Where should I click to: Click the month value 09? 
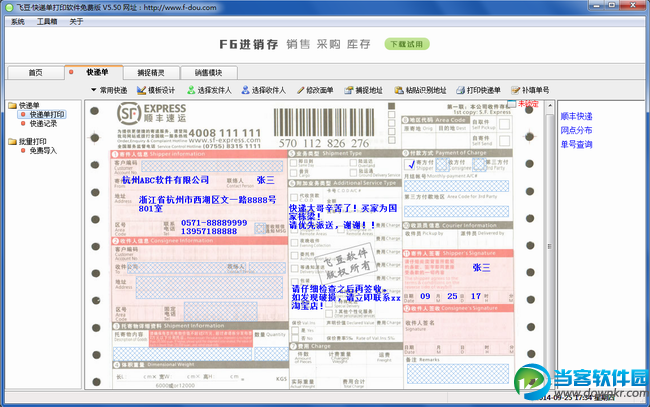click(425, 296)
